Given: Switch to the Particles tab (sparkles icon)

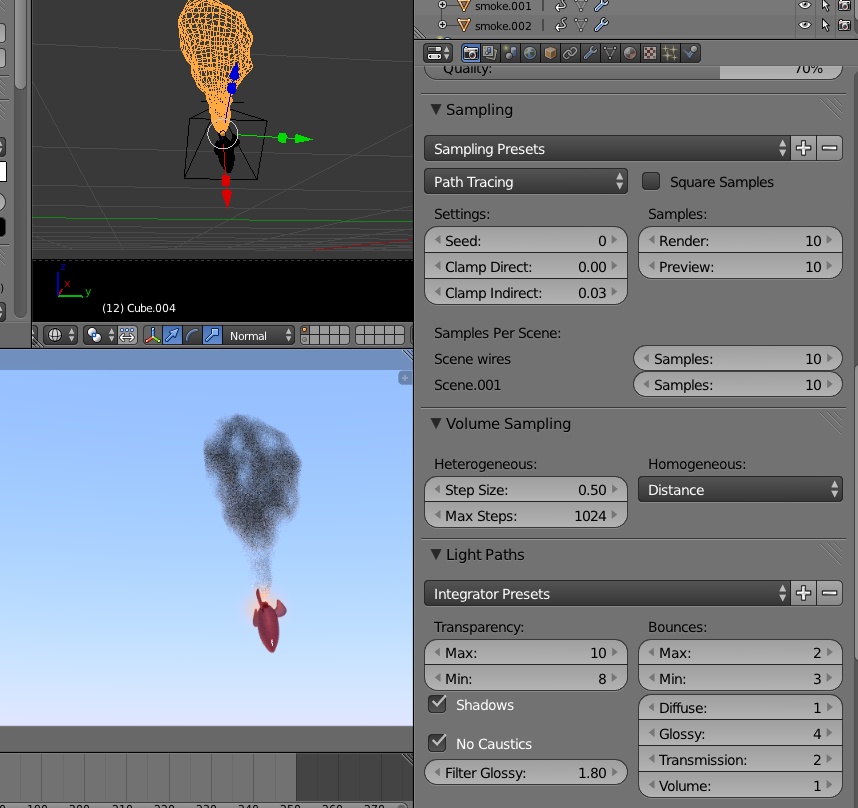Looking at the screenshot, I should pyautogui.click(x=670, y=53).
